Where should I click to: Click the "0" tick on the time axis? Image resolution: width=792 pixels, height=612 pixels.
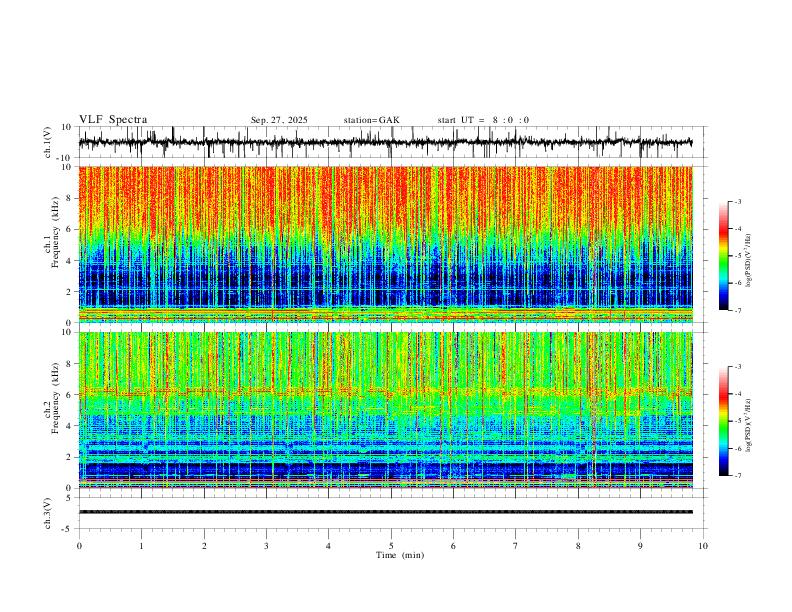79,546
